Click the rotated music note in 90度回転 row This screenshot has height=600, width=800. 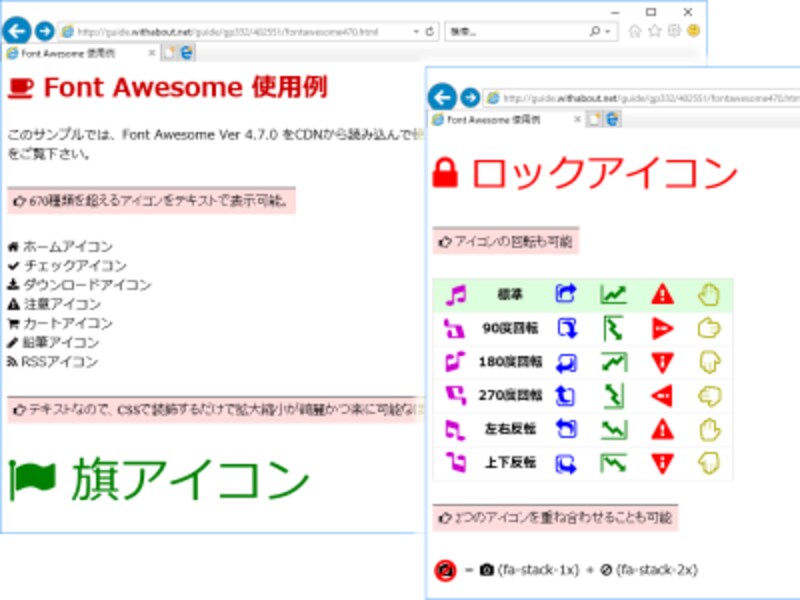pos(454,328)
